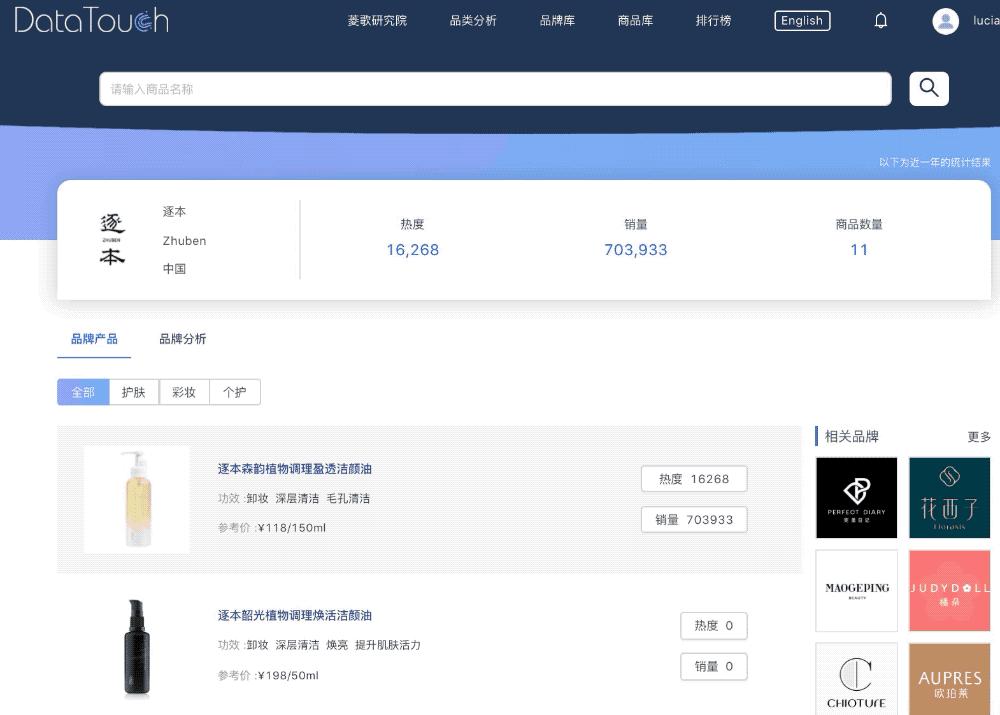Click the search magnifier icon
This screenshot has height=715, width=1000.
pyautogui.click(x=928, y=88)
